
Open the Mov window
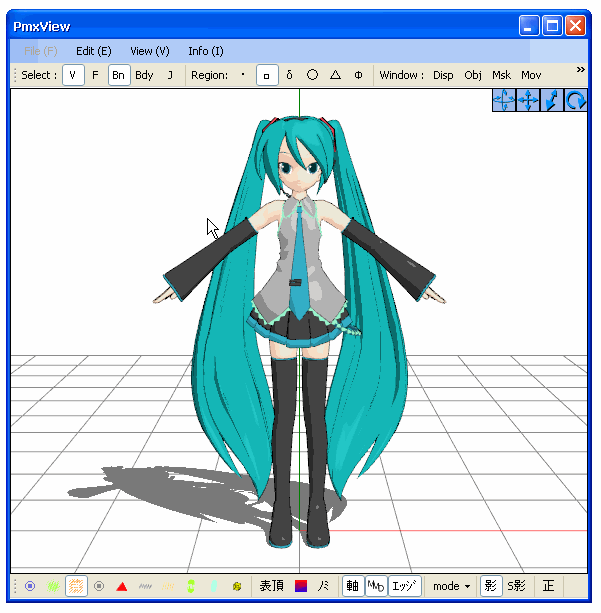click(x=531, y=75)
